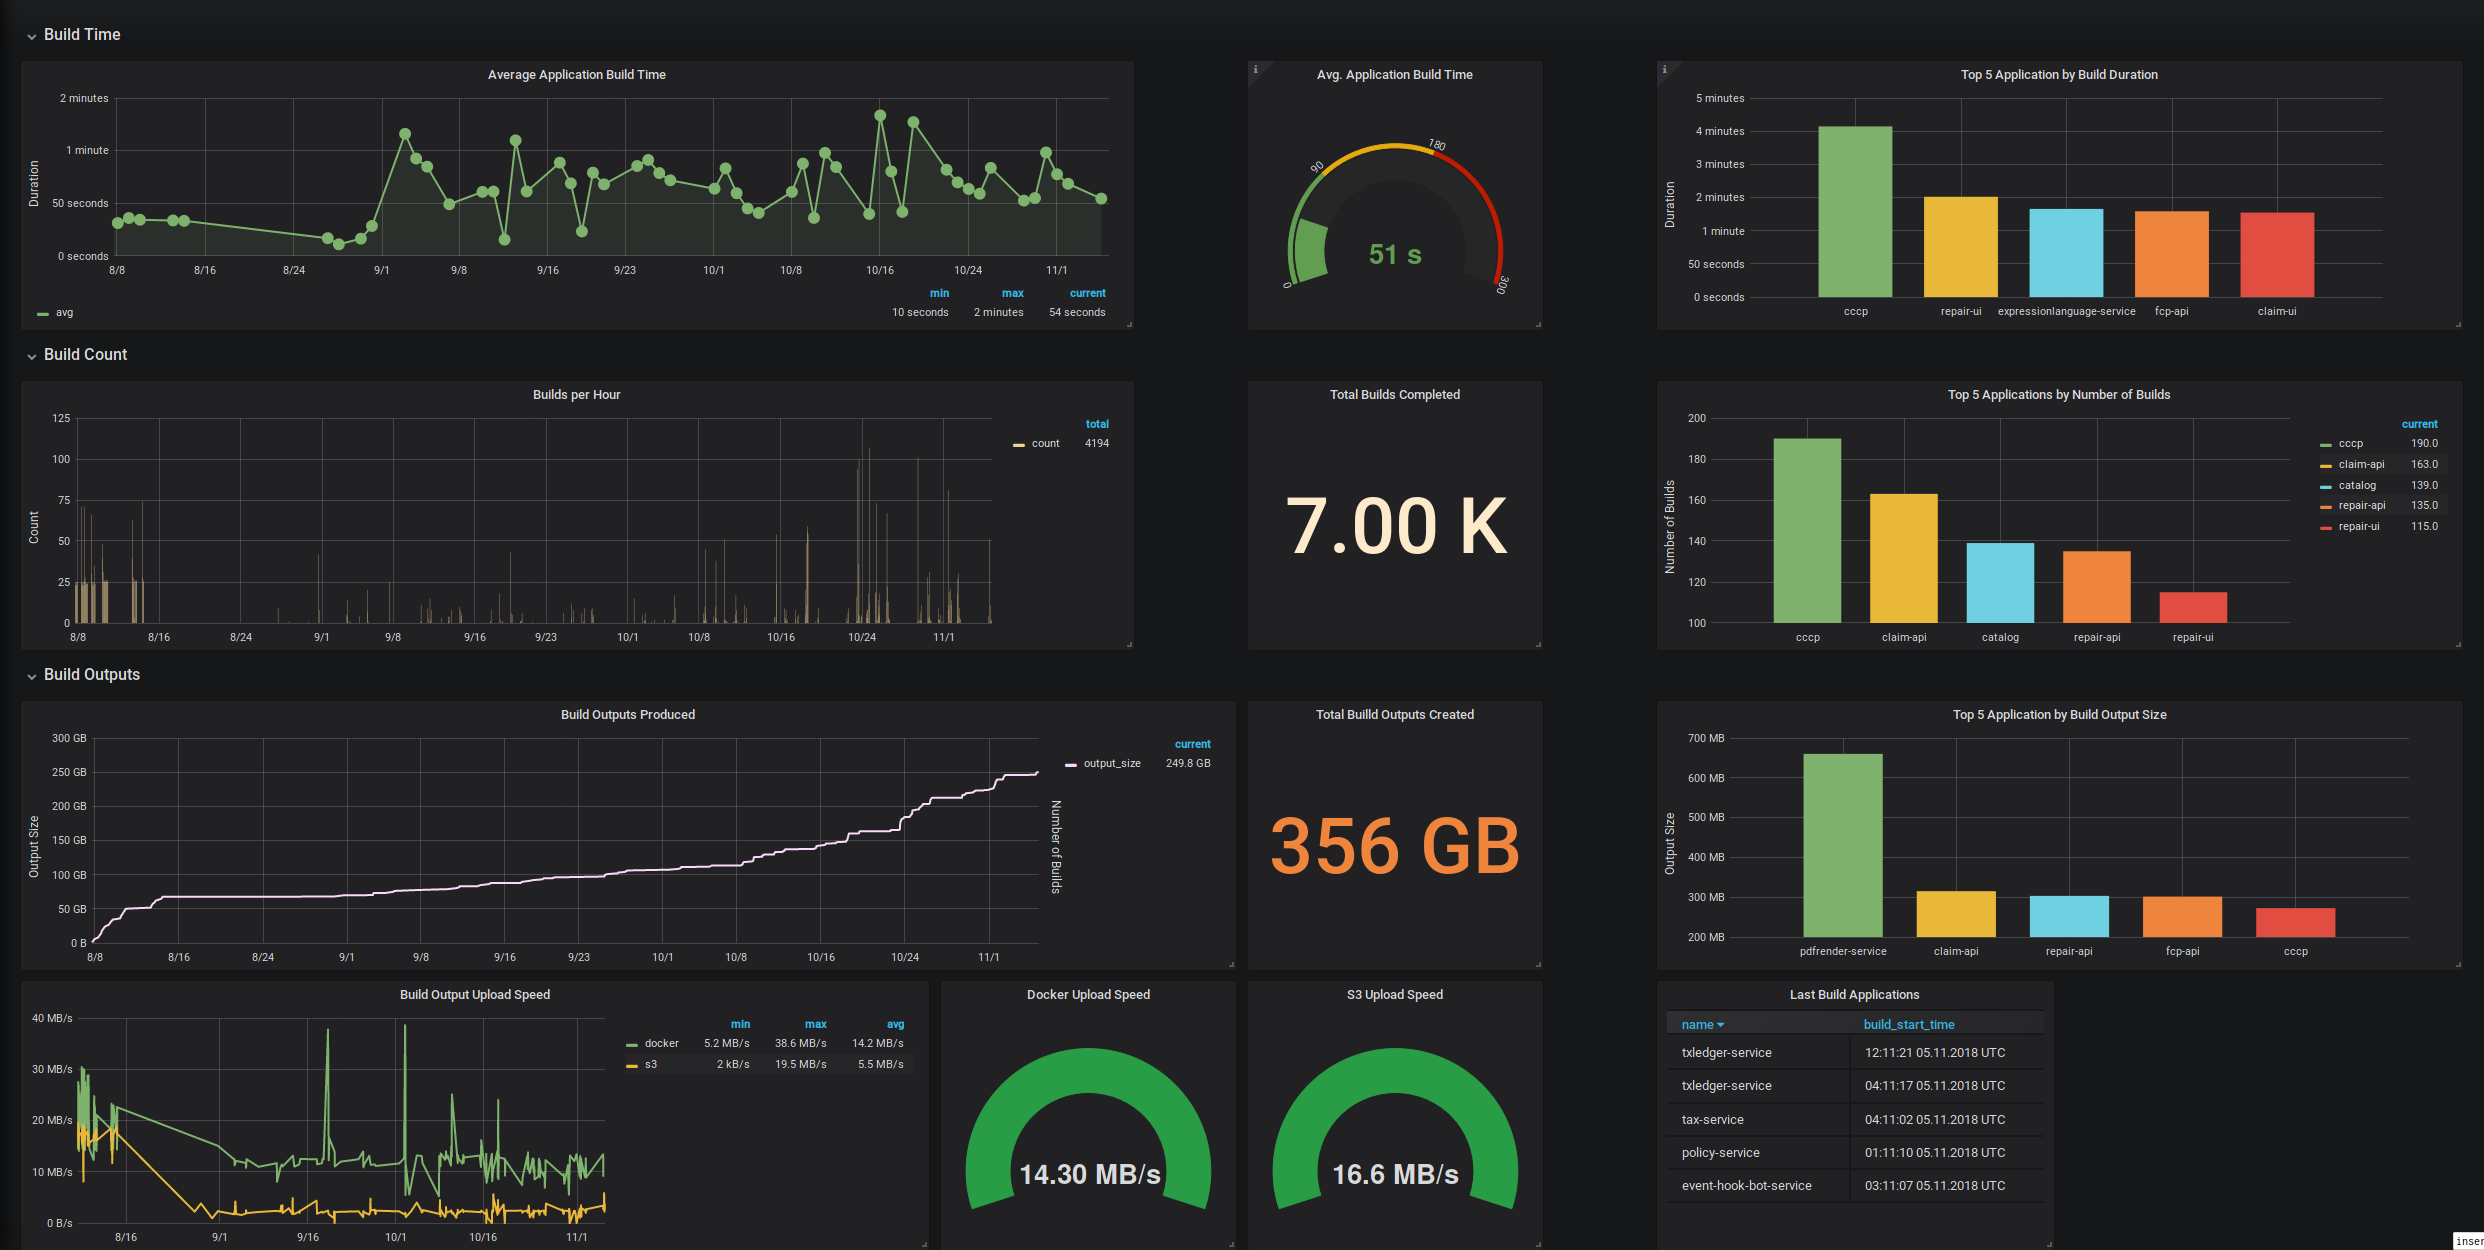The width and height of the screenshot is (2484, 1250).
Task: Open Build Outputs Produced panel title menu
Action: pos(627,715)
